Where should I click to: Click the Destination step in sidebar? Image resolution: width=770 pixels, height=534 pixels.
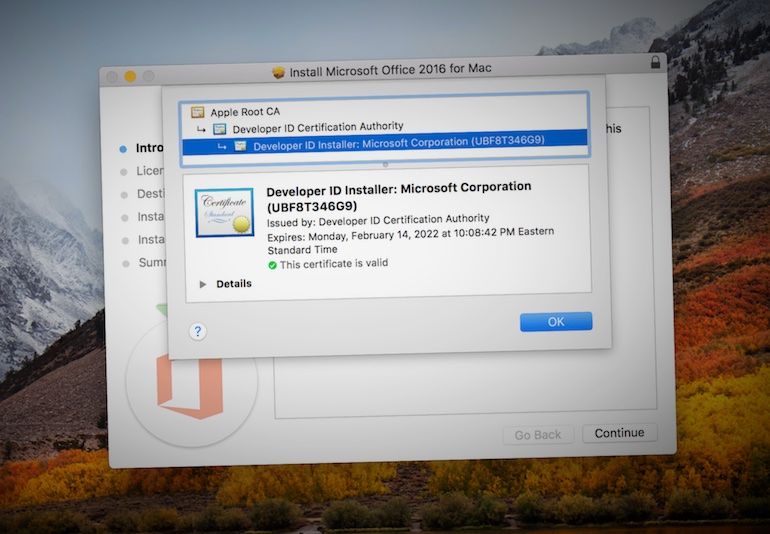point(143,194)
